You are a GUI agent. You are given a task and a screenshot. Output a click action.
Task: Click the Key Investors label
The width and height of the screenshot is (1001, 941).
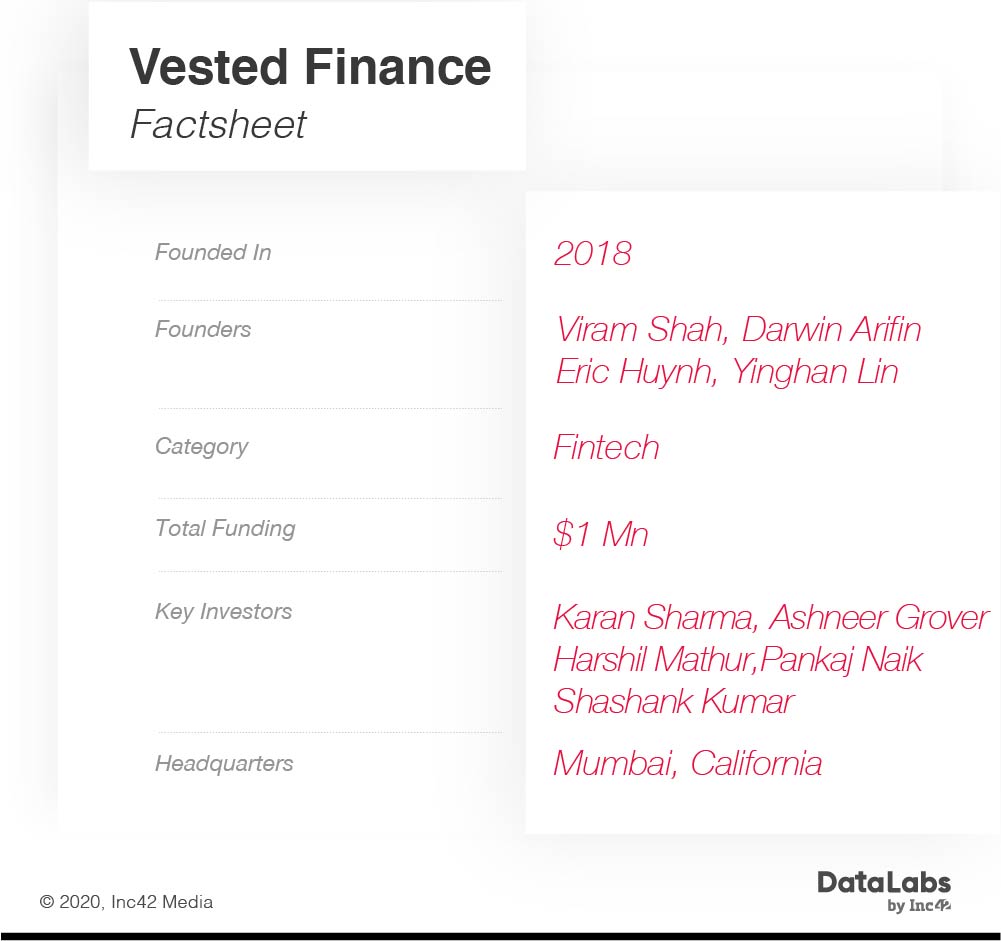[x=223, y=612]
